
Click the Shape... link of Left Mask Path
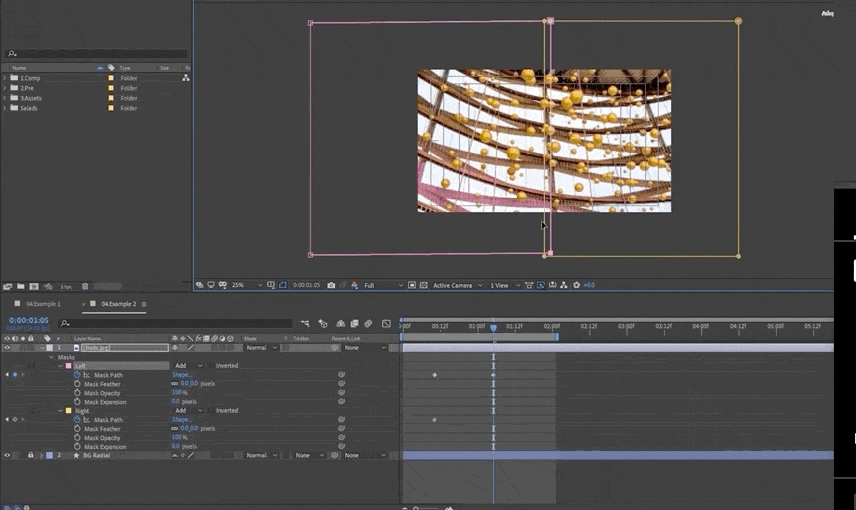tap(181, 375)
